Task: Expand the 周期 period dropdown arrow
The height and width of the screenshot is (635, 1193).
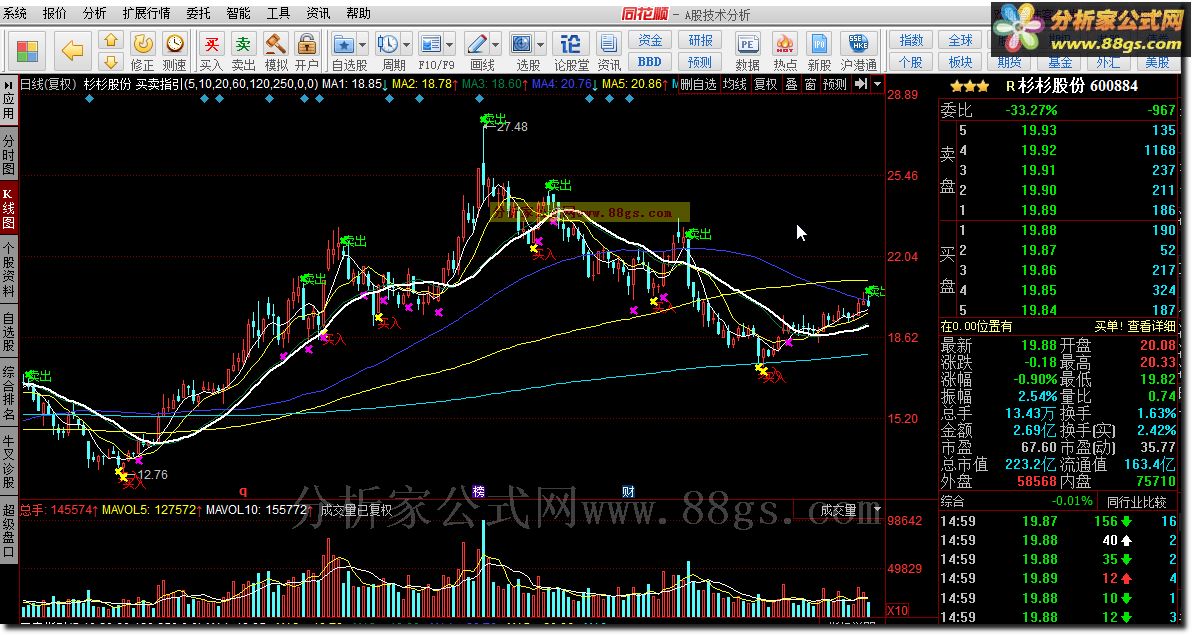Action: tap(407, 45)
